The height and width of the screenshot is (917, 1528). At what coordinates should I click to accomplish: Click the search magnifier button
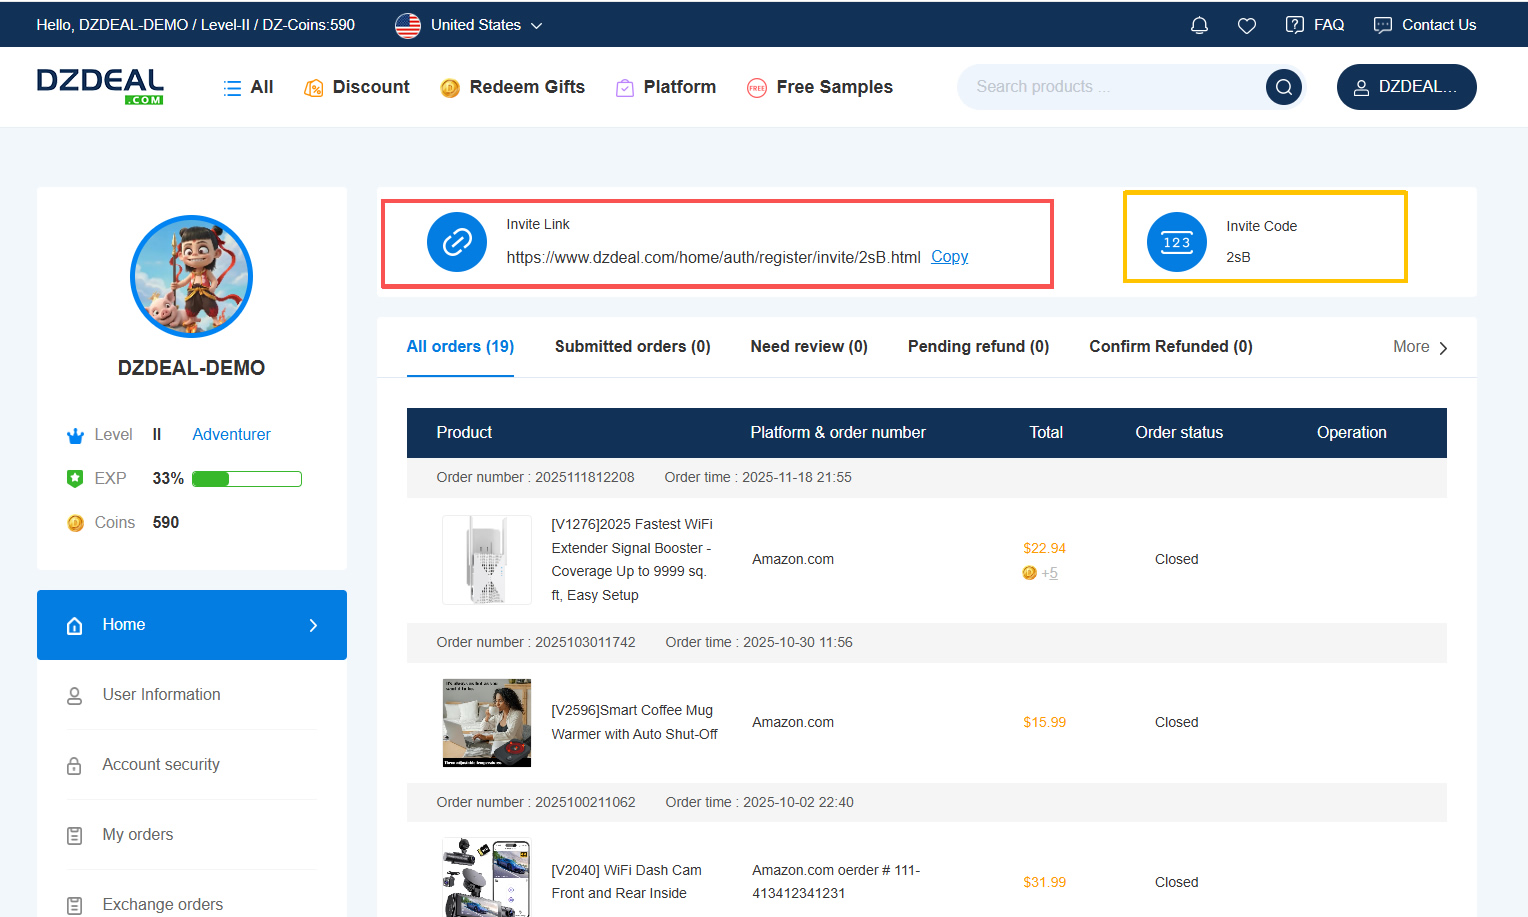[x=1283, y=87]
